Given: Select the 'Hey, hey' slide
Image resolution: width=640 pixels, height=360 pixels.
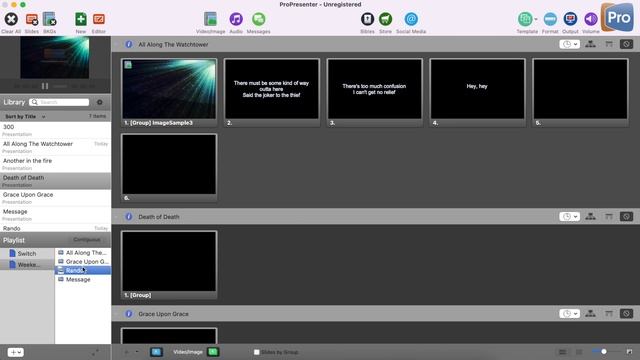Looking at the screenshot, I should pos(477,92).
